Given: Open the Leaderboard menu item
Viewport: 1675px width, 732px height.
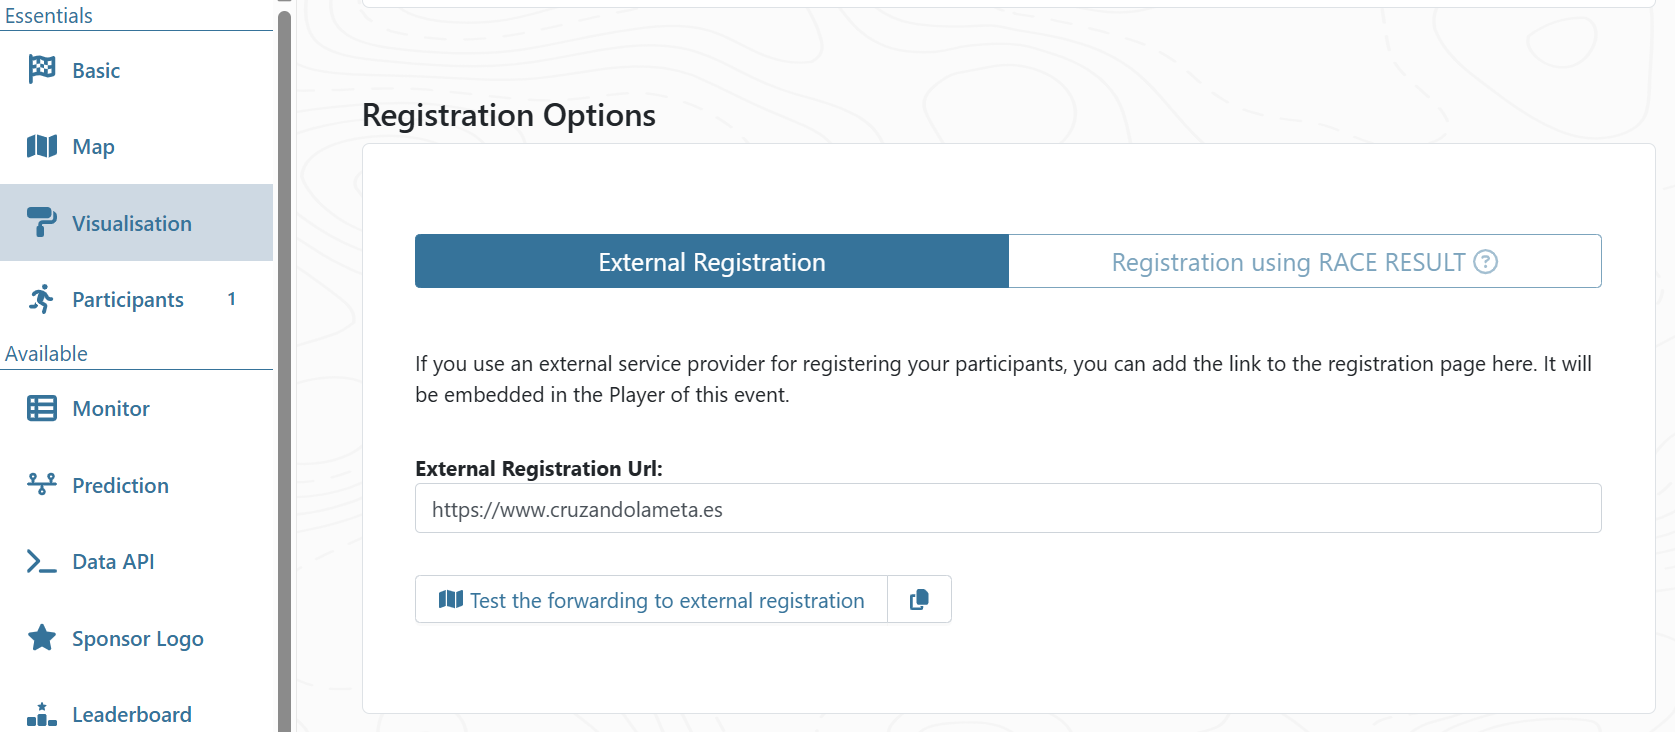Looking at the screenshot, I should pos(132,715).
